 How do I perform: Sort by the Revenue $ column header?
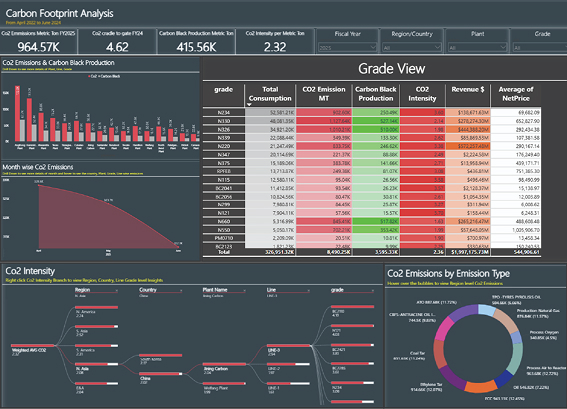(468, 90)
